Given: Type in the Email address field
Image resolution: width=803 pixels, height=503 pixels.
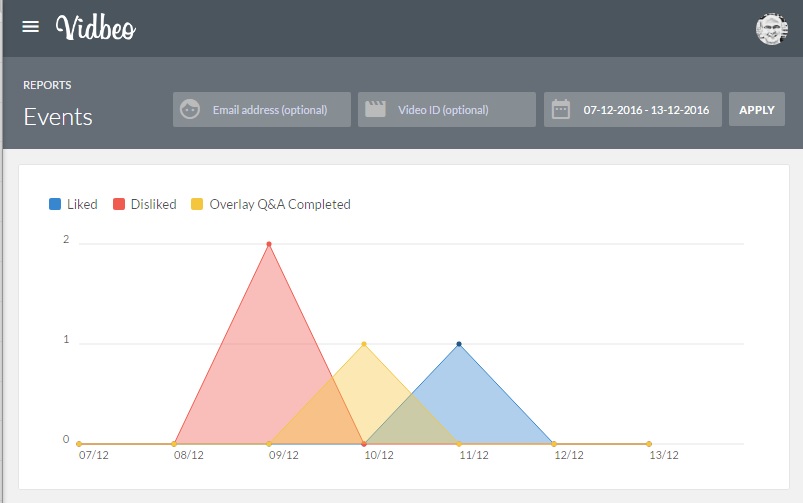Looking at the screenshot, I should coord(270,110).
